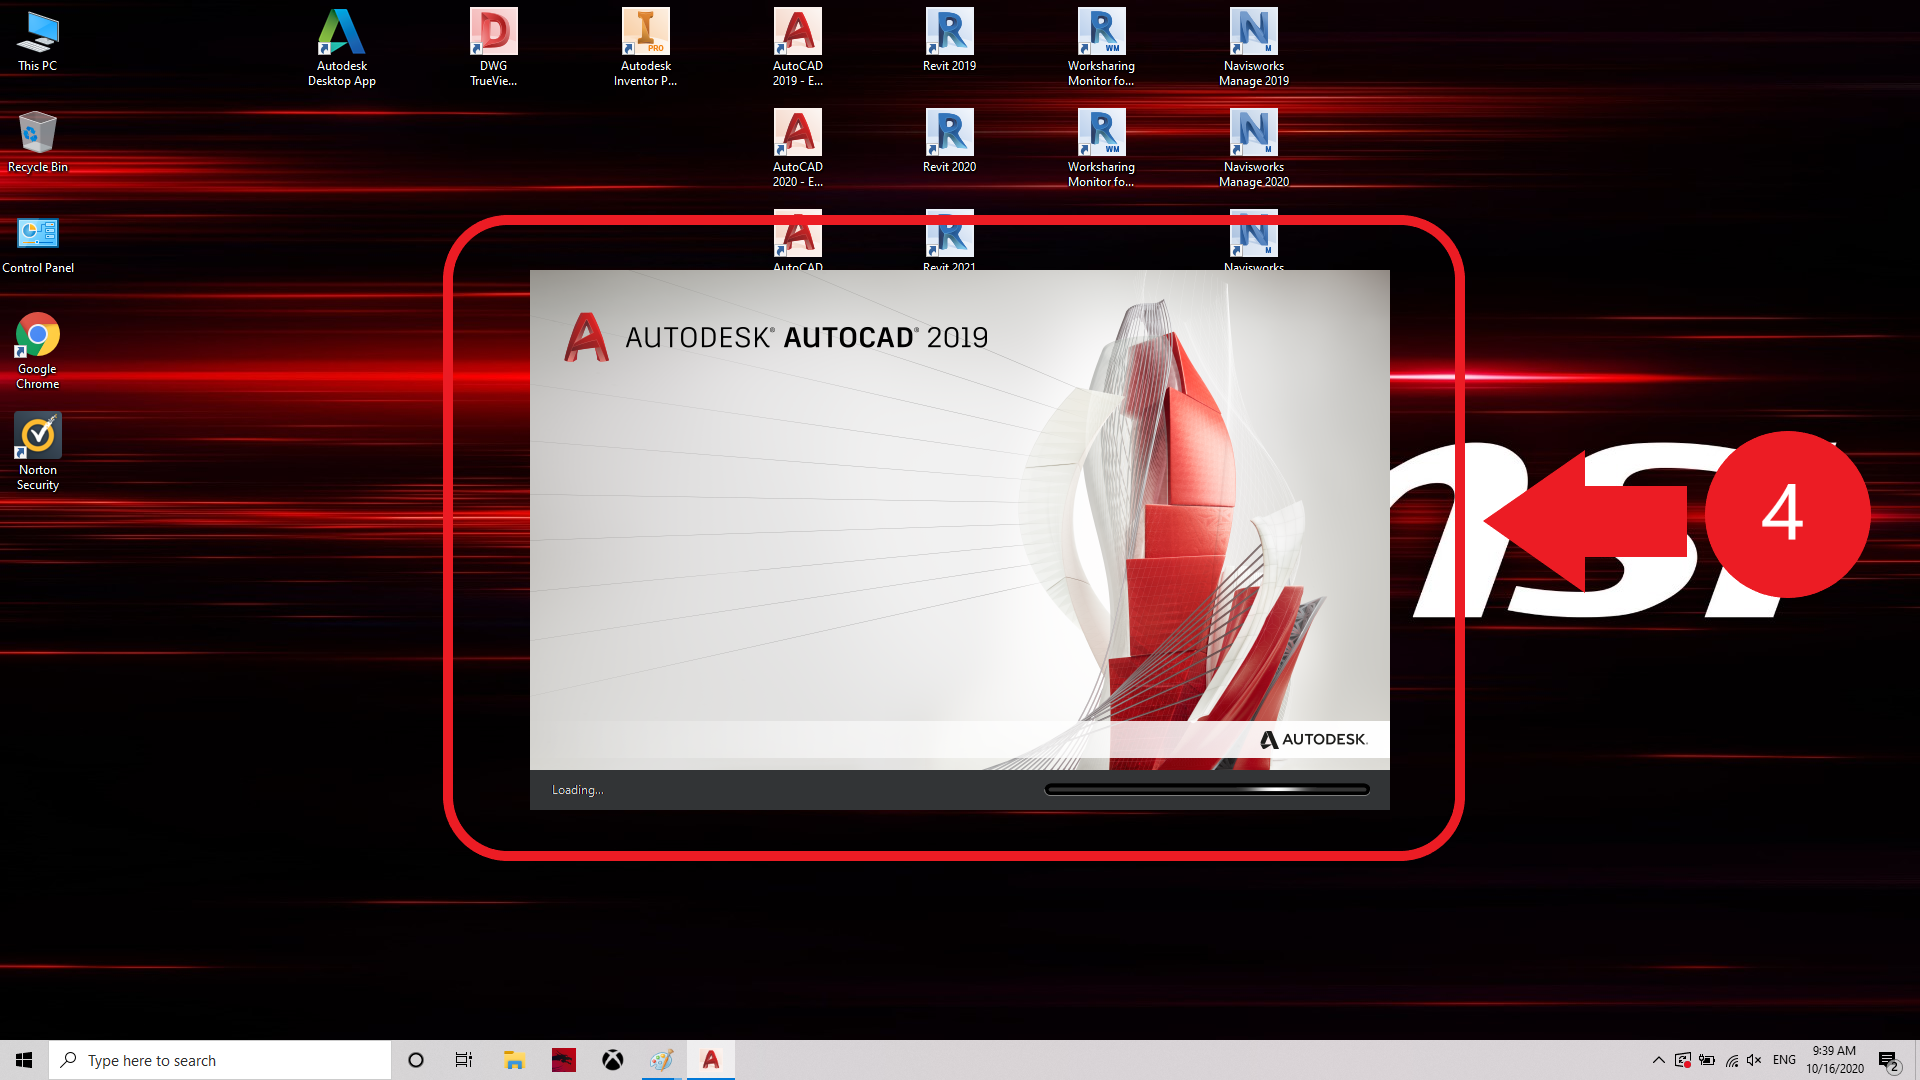The width and height of the screenshot is (1920, 1080).
Task: Click the taskbar search box
Action: 220,1060
